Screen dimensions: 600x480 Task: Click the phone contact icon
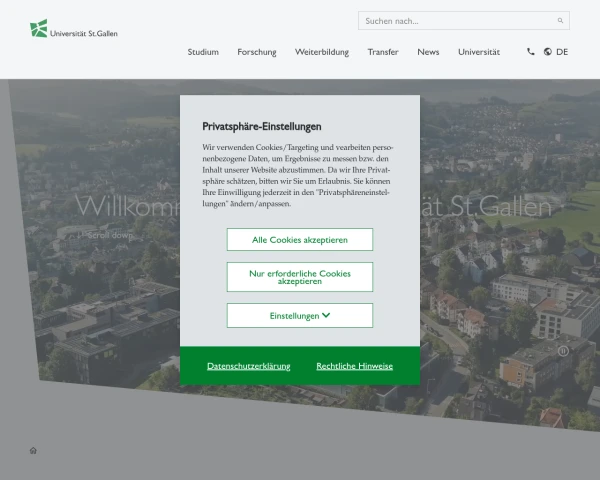[x=530, y=52]
